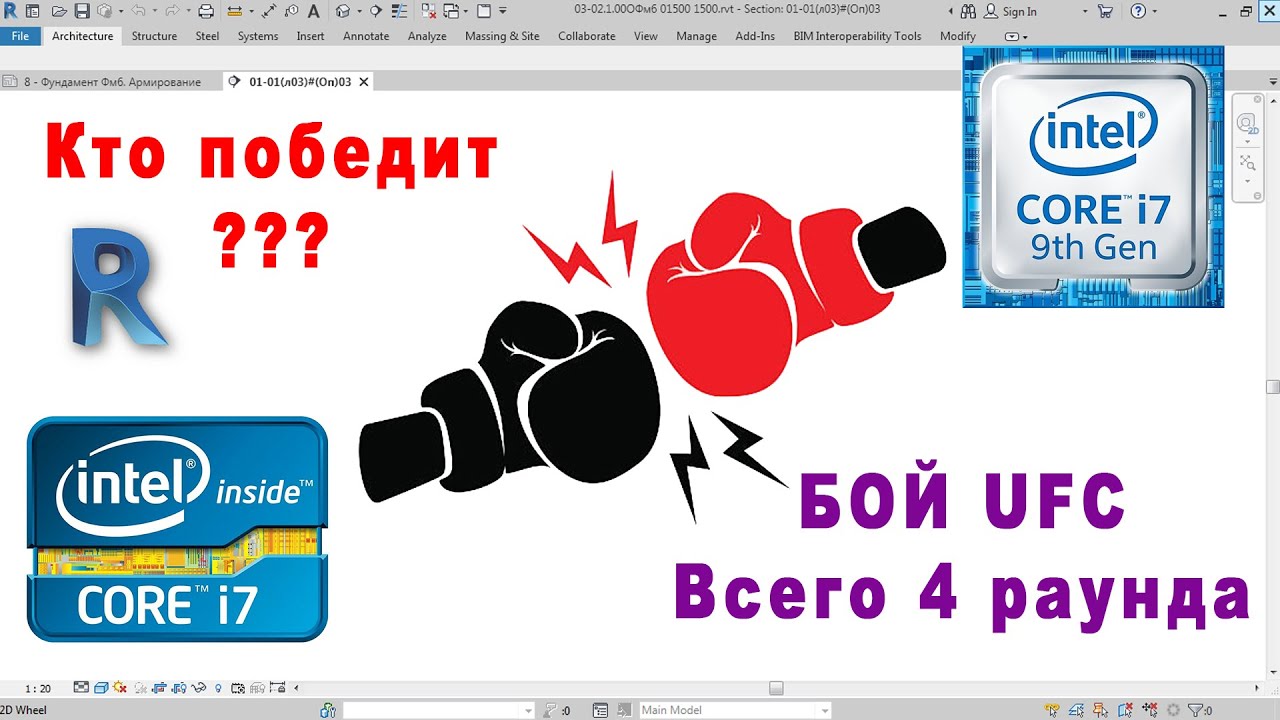Open the File tab
The height and width of the screenshot is (720, 1280).
[x=20, y=36]
